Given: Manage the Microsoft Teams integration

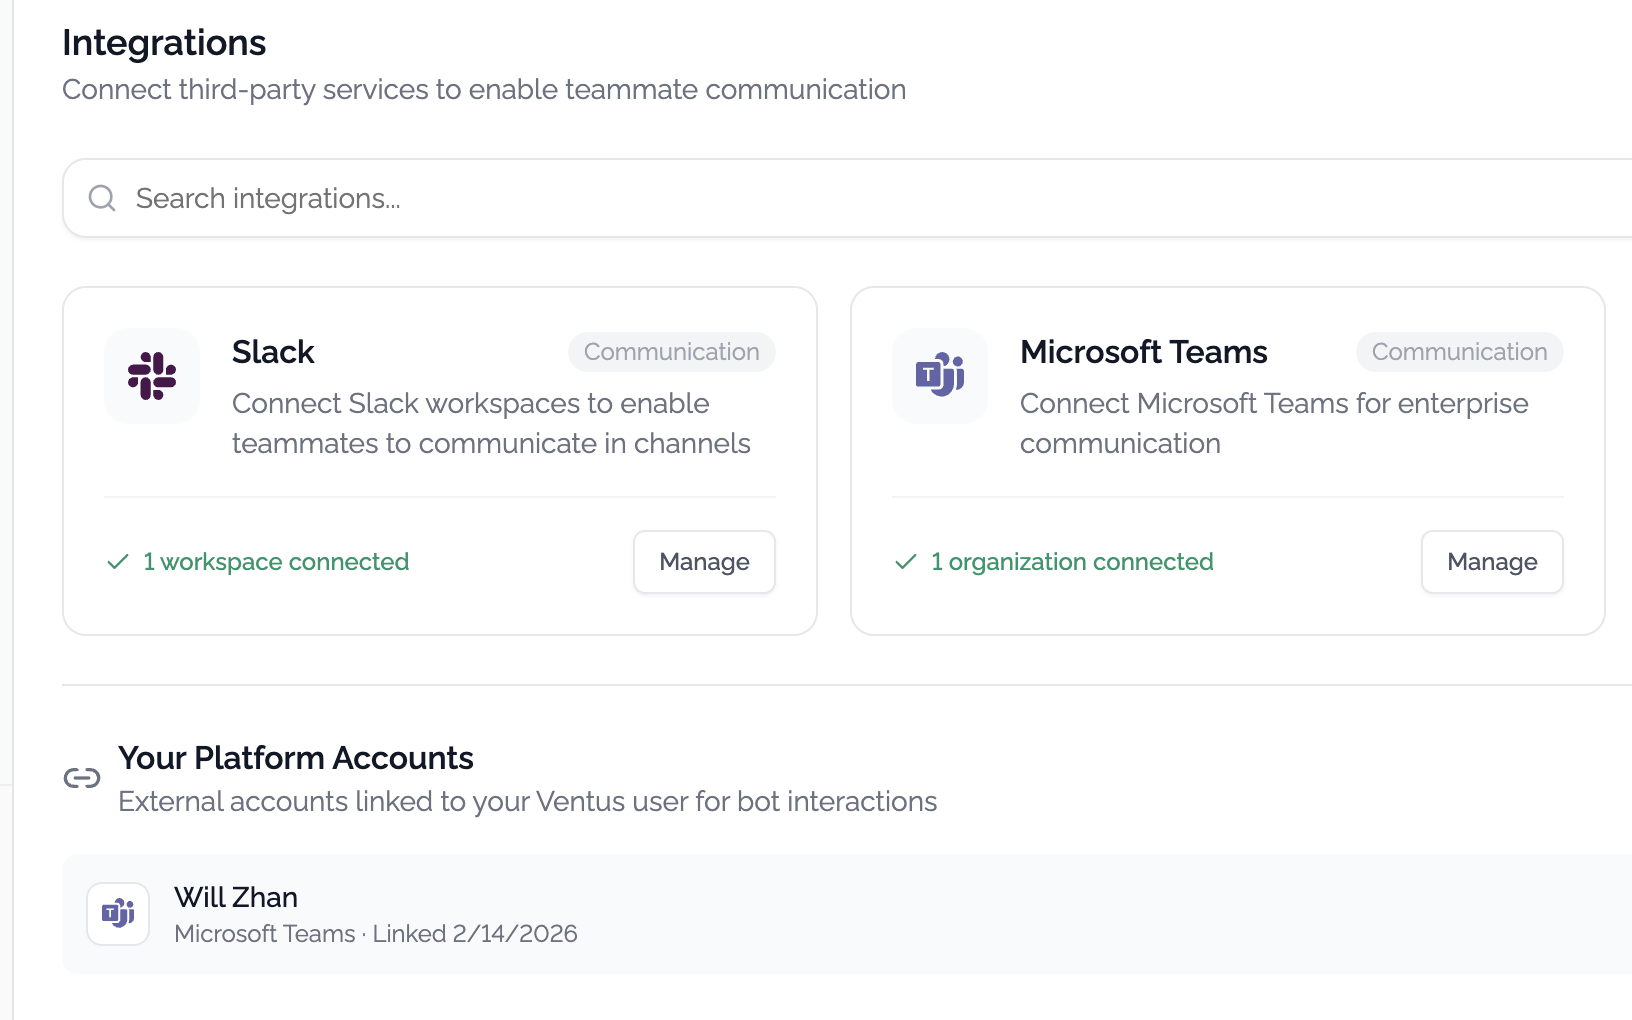Looking at the screenshot, I should tap(1492, 562).
